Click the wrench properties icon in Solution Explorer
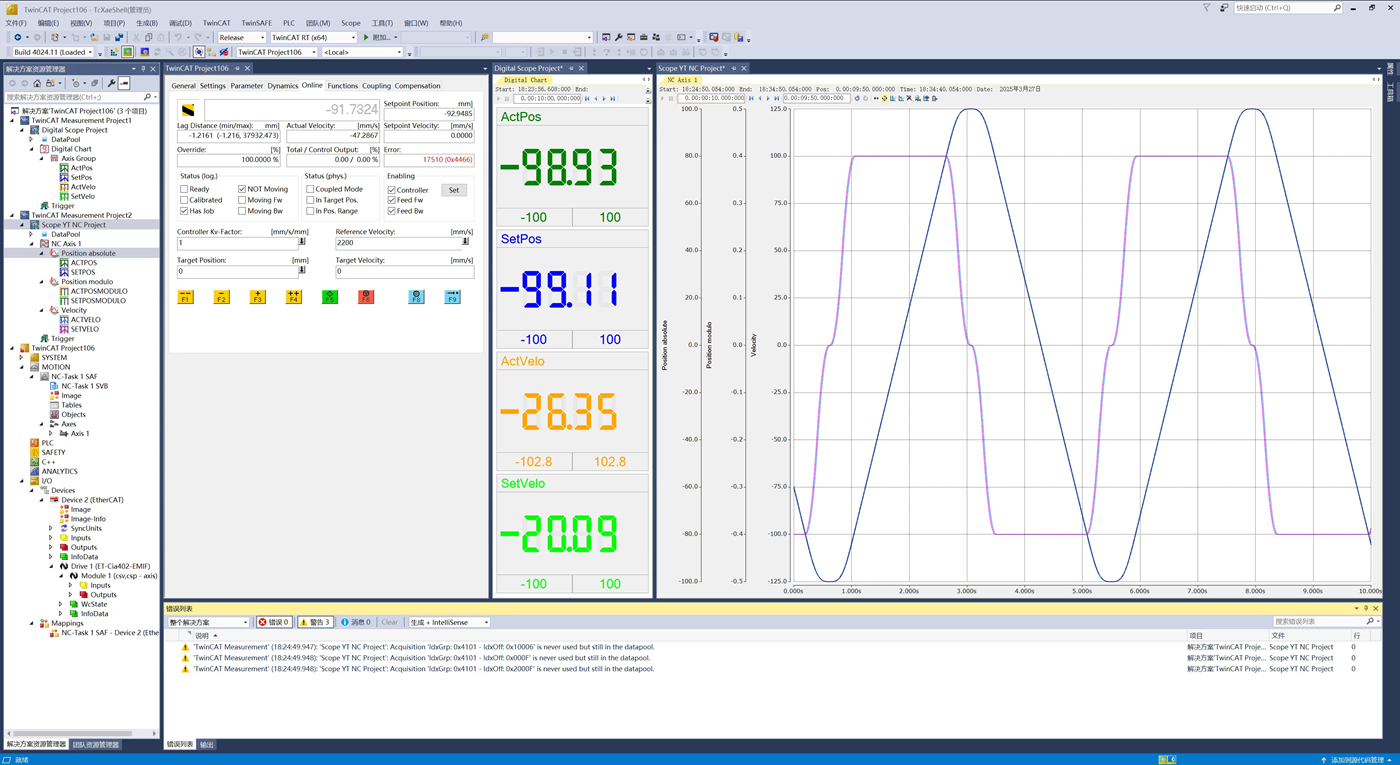Viewport: 1400px width, 765px height. pyautogui.click(x=111, y=83)
